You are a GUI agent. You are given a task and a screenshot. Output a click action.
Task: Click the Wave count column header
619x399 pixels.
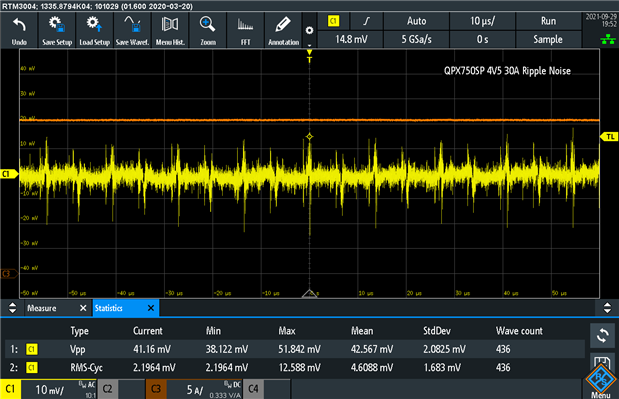point(519,331)
